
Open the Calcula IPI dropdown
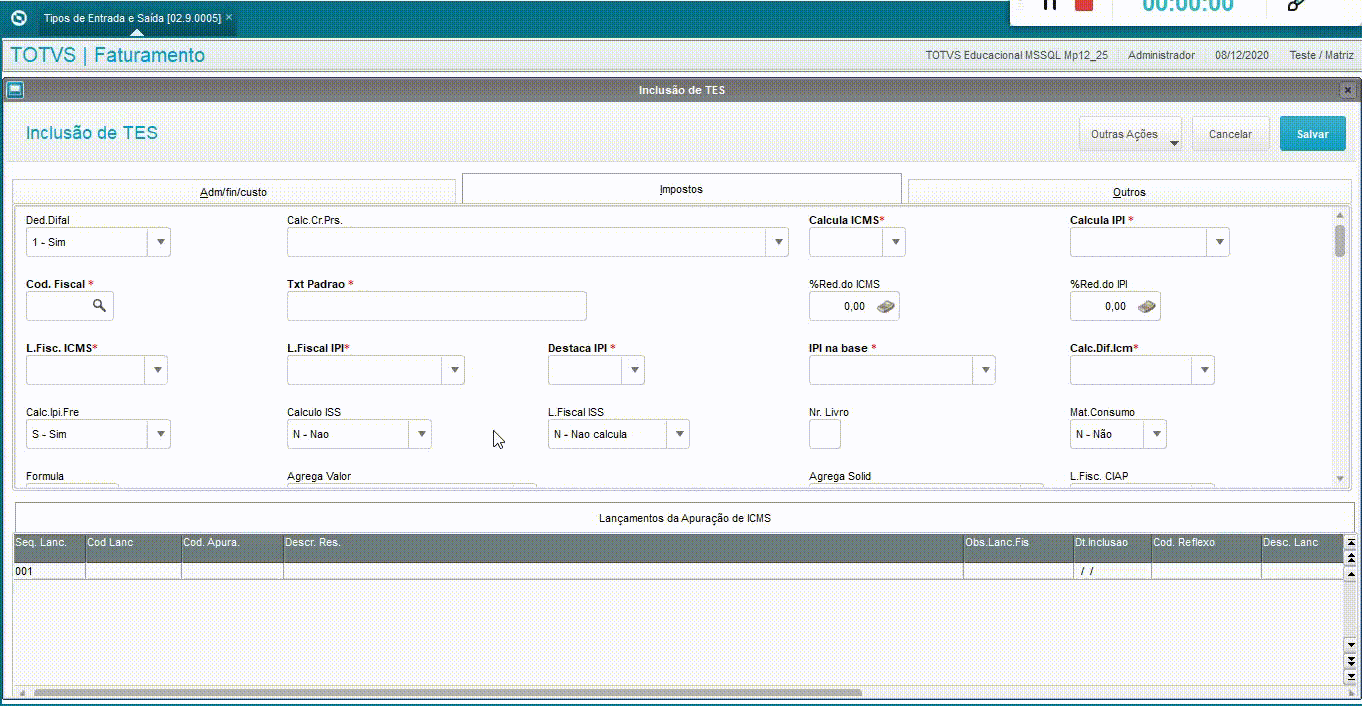[x=1218, y=242]
